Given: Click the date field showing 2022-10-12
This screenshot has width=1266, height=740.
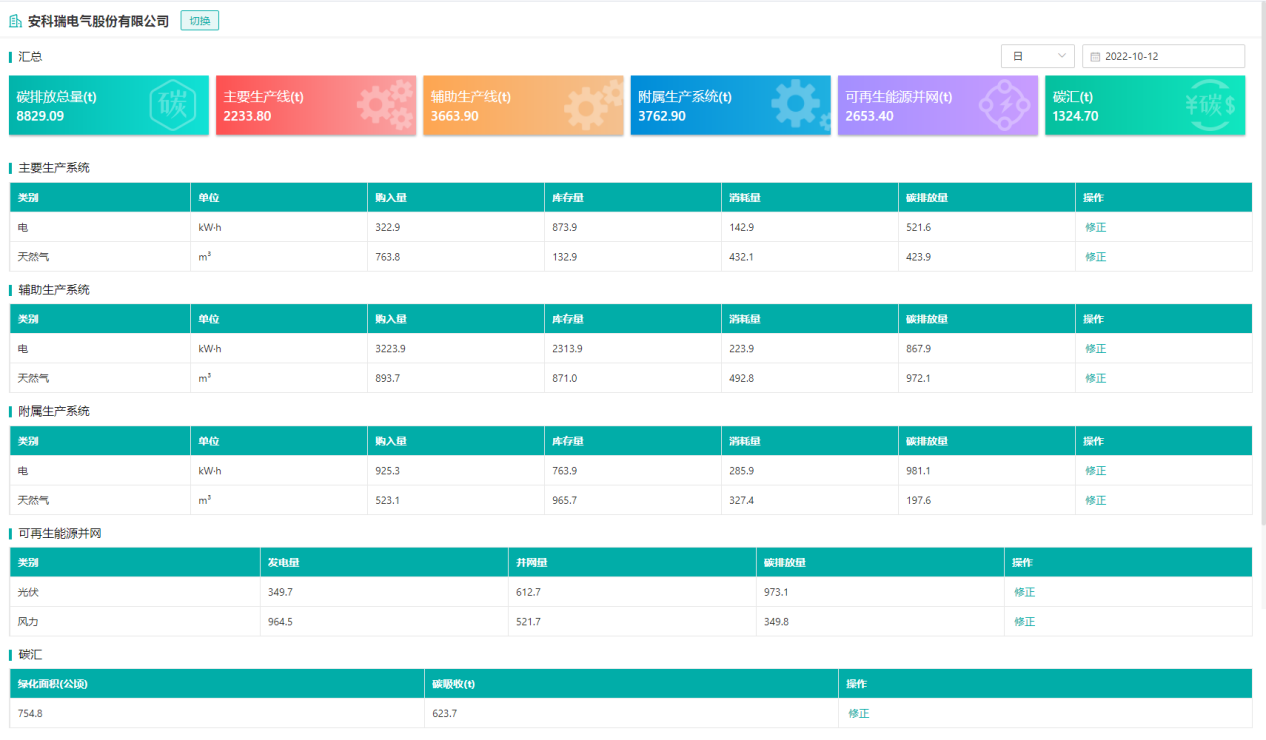Looking at the screenshot, I should [1163, 57].
